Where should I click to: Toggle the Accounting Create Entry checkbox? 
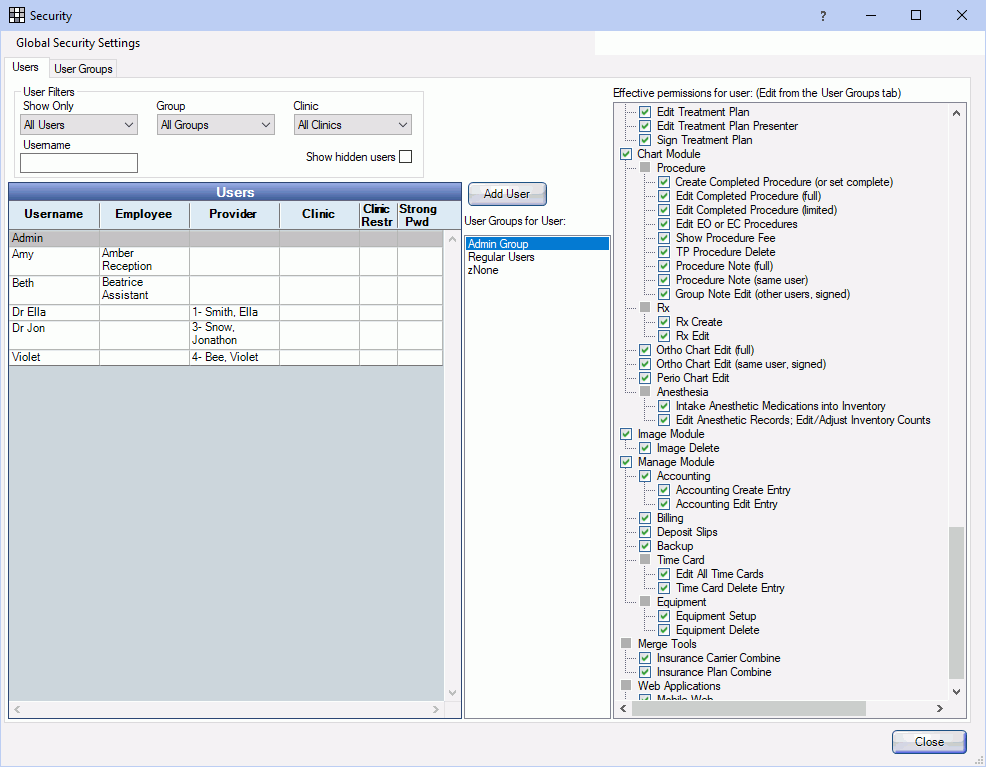point(664,490)
